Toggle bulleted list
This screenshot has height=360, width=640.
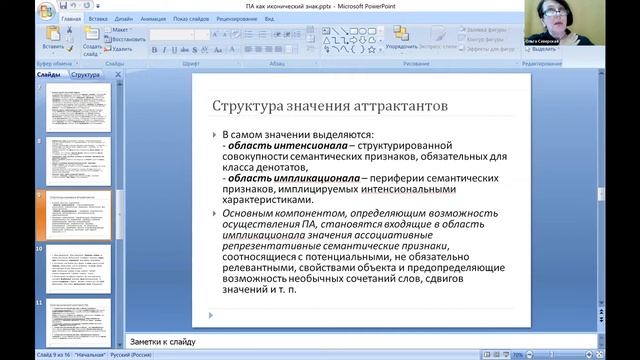249,35
